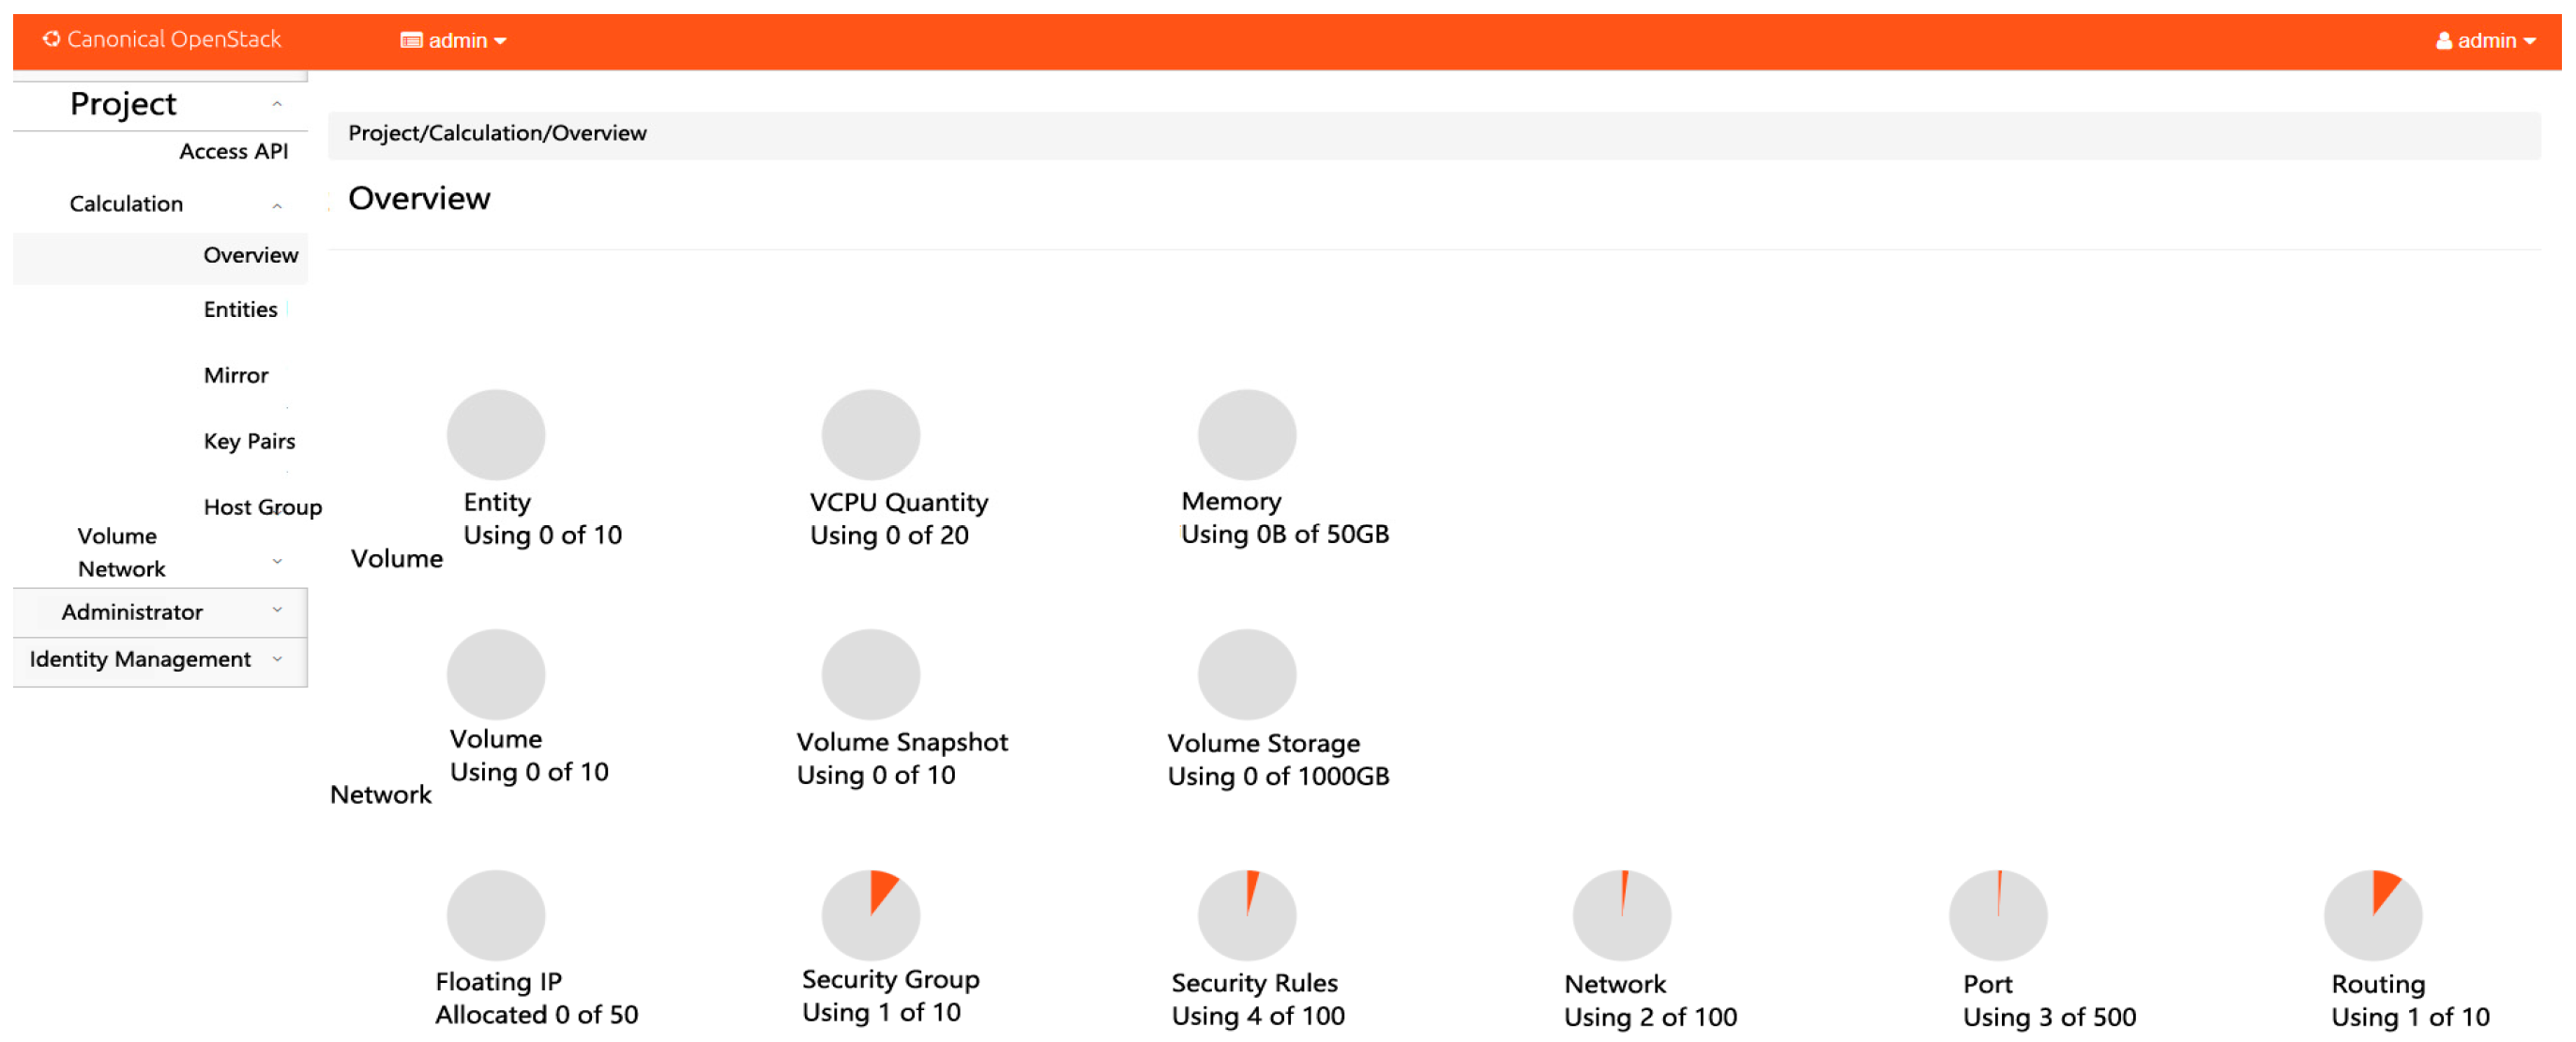Click the Port usage pie chart
The image size is (2576, 1042).
pyautogui.click(x=1997, y=914)
